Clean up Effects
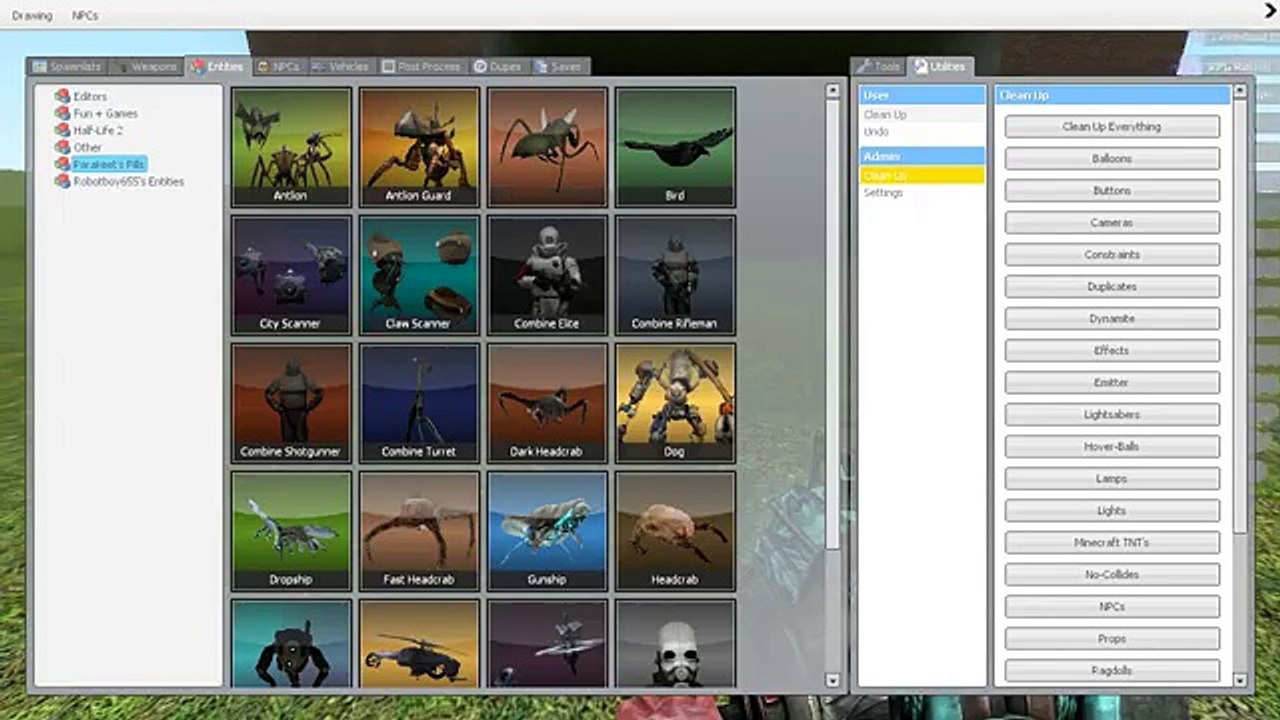Image resolution: width=1280 pixels, height=720 pixels. tap(1112, 351)
